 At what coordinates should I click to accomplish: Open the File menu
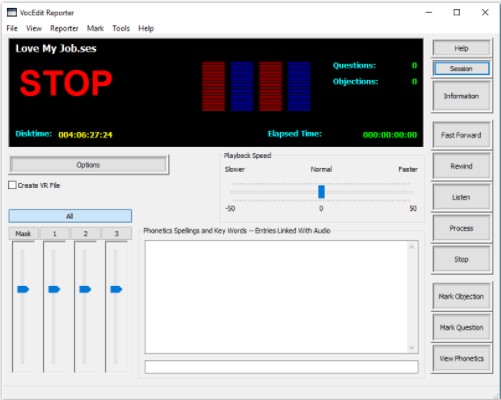[x=12, y=28]
